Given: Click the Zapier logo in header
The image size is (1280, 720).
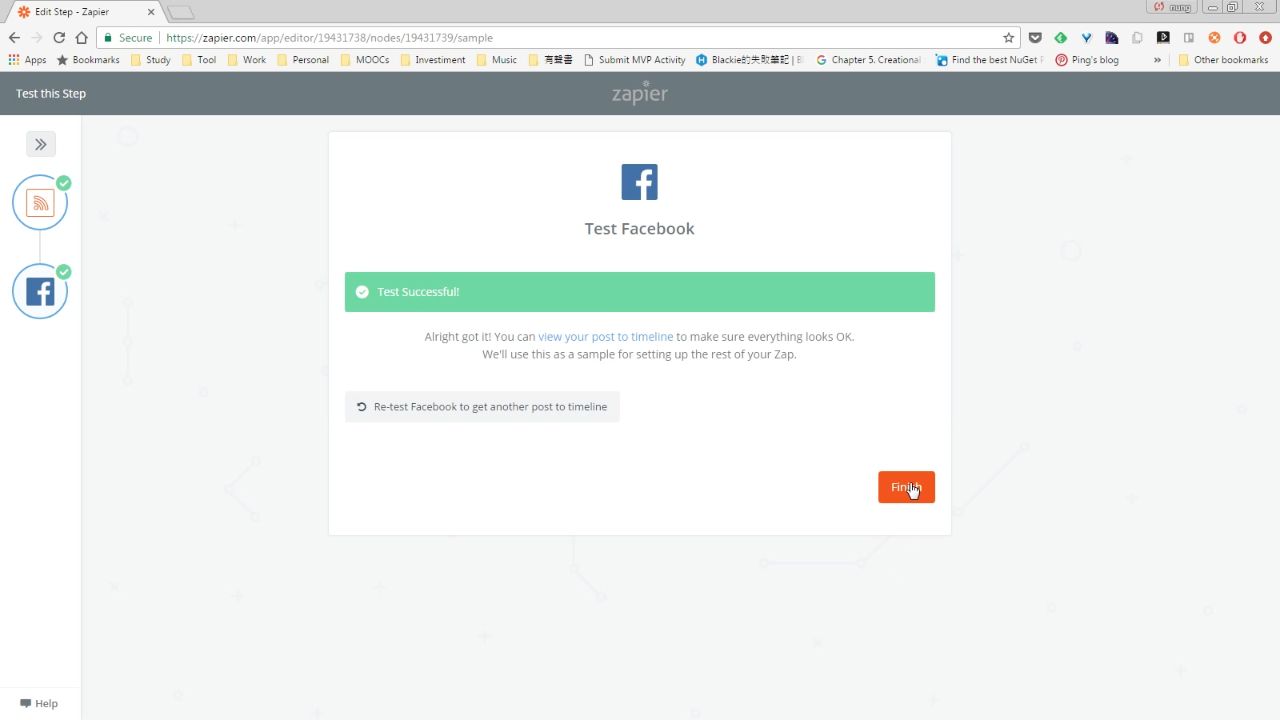Looking at the screenshot, I should coord(640,93).
